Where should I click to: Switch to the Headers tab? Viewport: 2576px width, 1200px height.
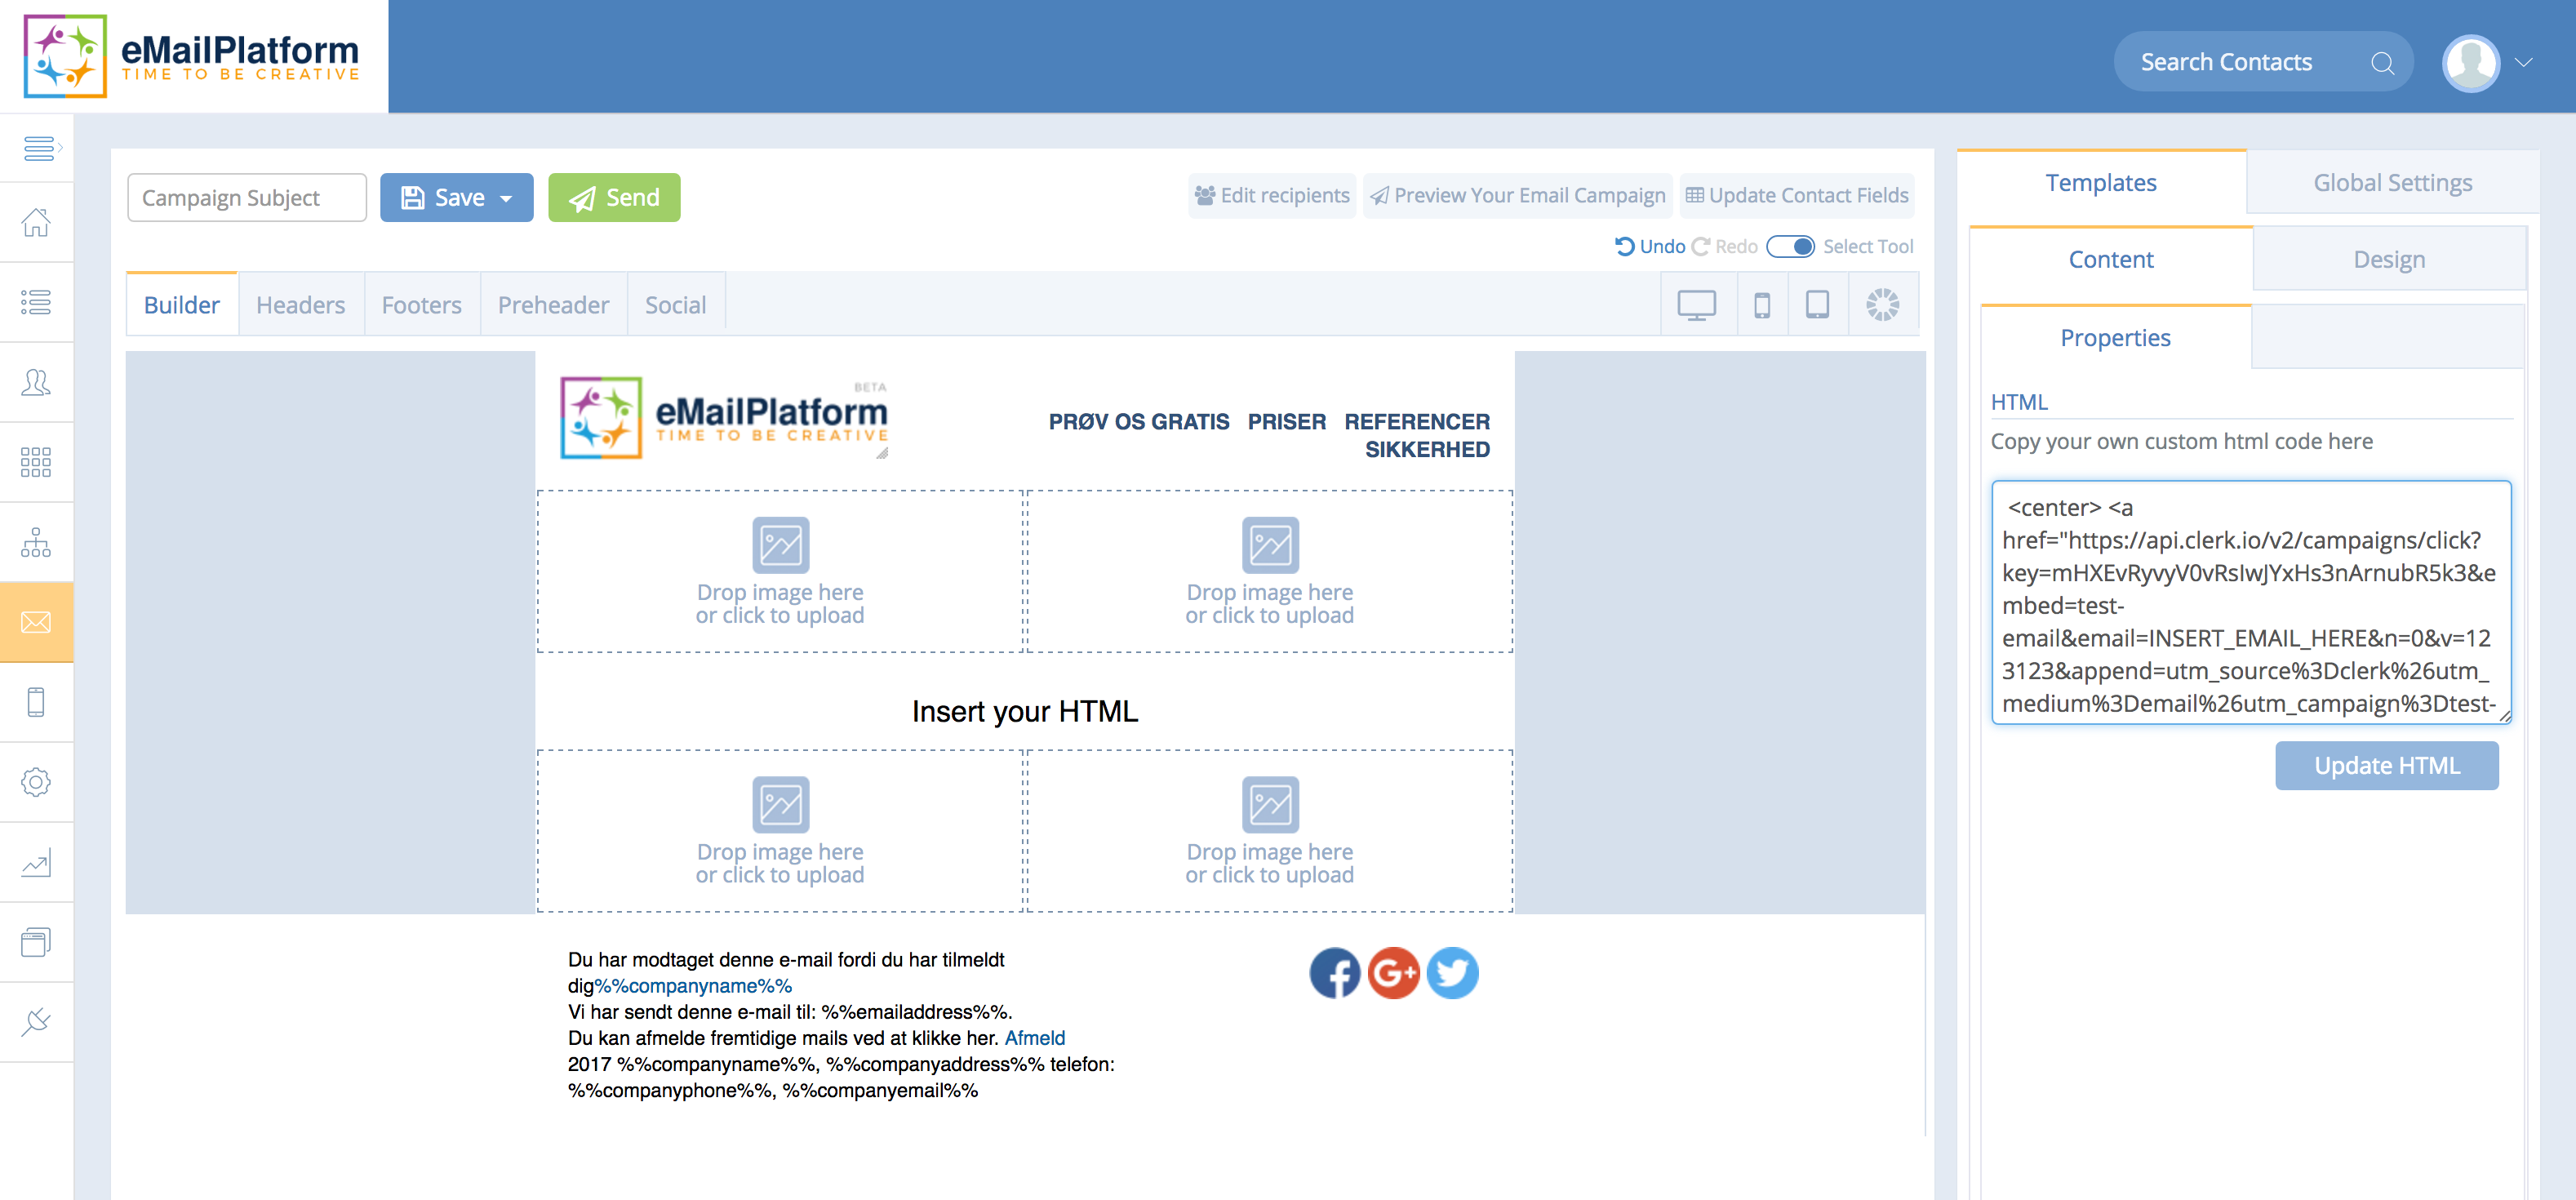[x=300, y=304]
